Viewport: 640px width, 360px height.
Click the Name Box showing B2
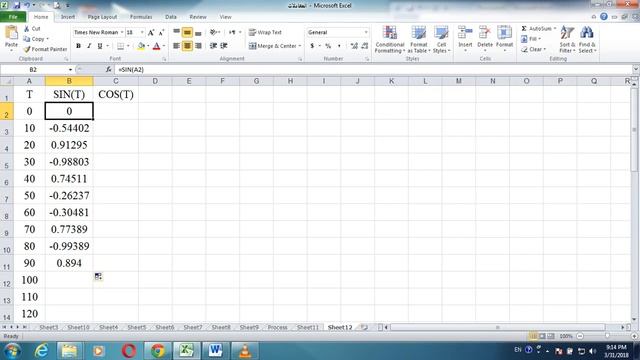[33, 69]
